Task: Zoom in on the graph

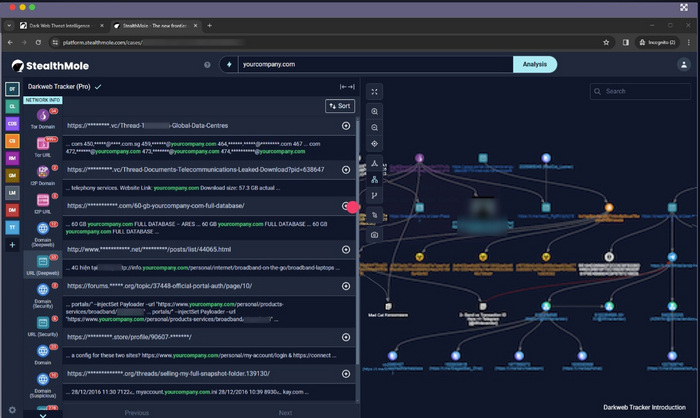Action: (x=374, y=112)
